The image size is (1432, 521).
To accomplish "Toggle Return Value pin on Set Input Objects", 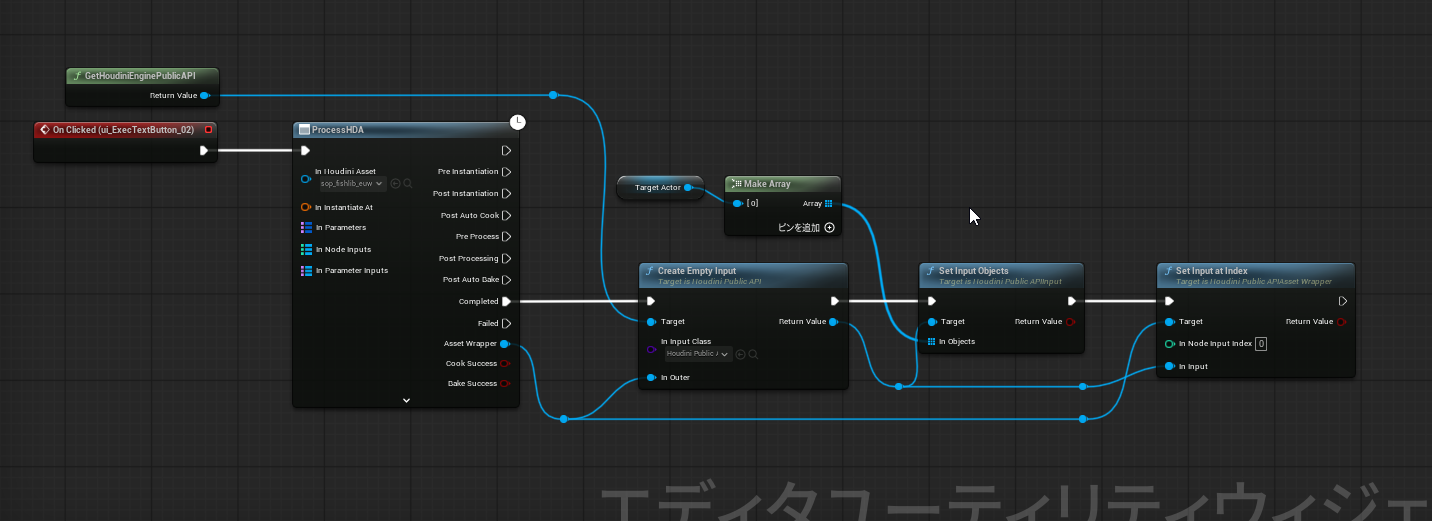I will tap(1071, 322).
